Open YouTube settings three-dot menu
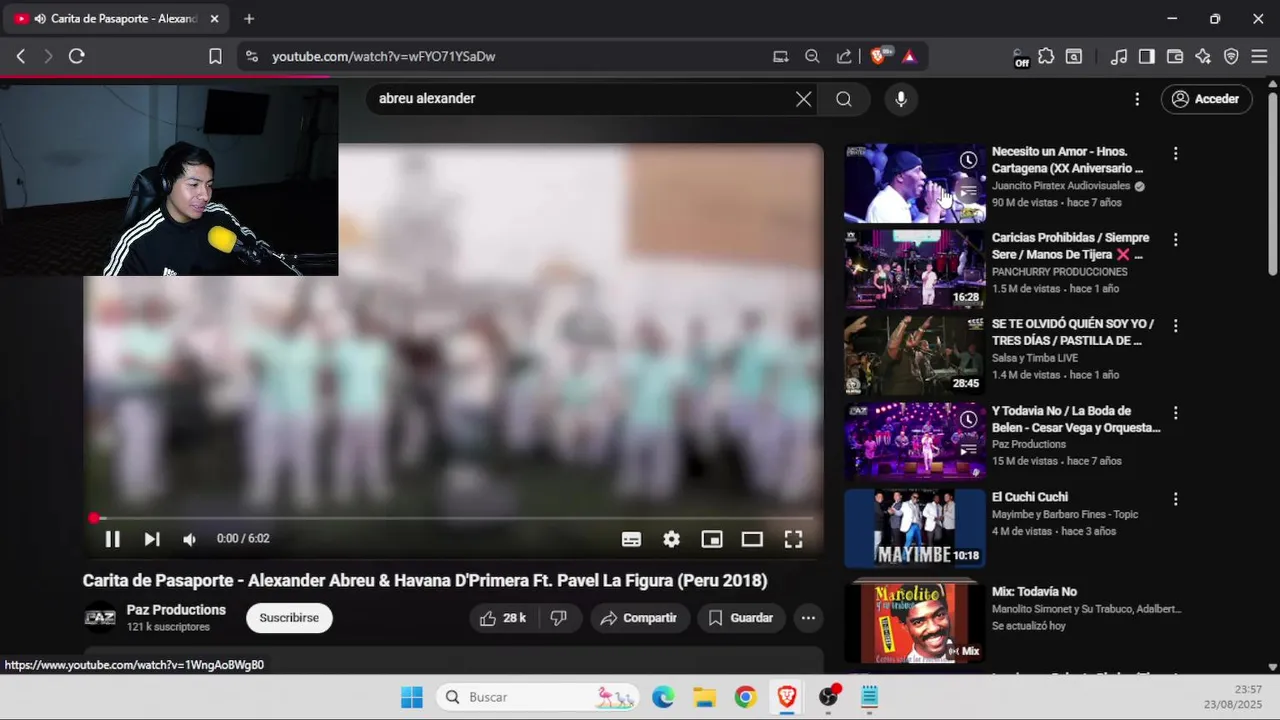Screen dimensions: 1280x720 tap(1137, 99)
